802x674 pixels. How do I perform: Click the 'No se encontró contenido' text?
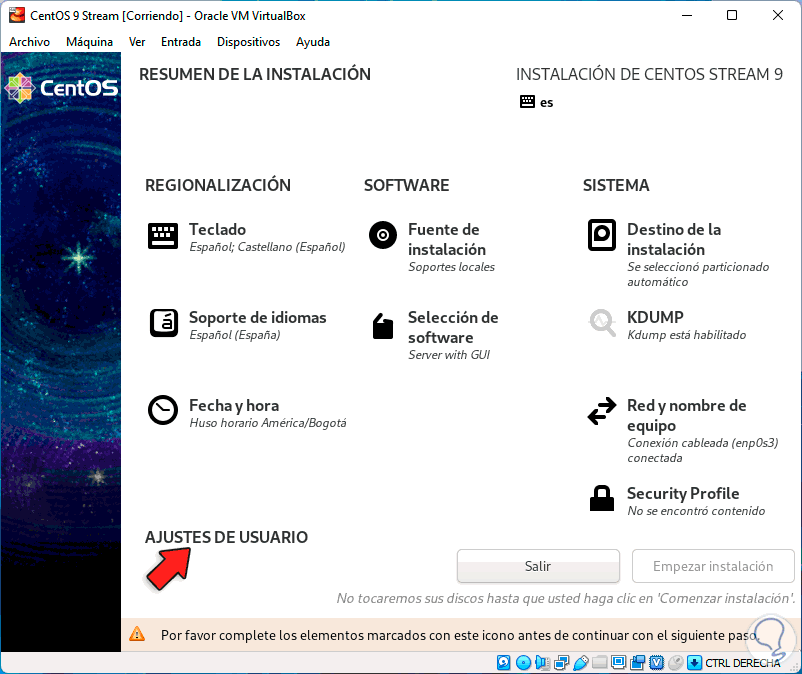point(696,511)
